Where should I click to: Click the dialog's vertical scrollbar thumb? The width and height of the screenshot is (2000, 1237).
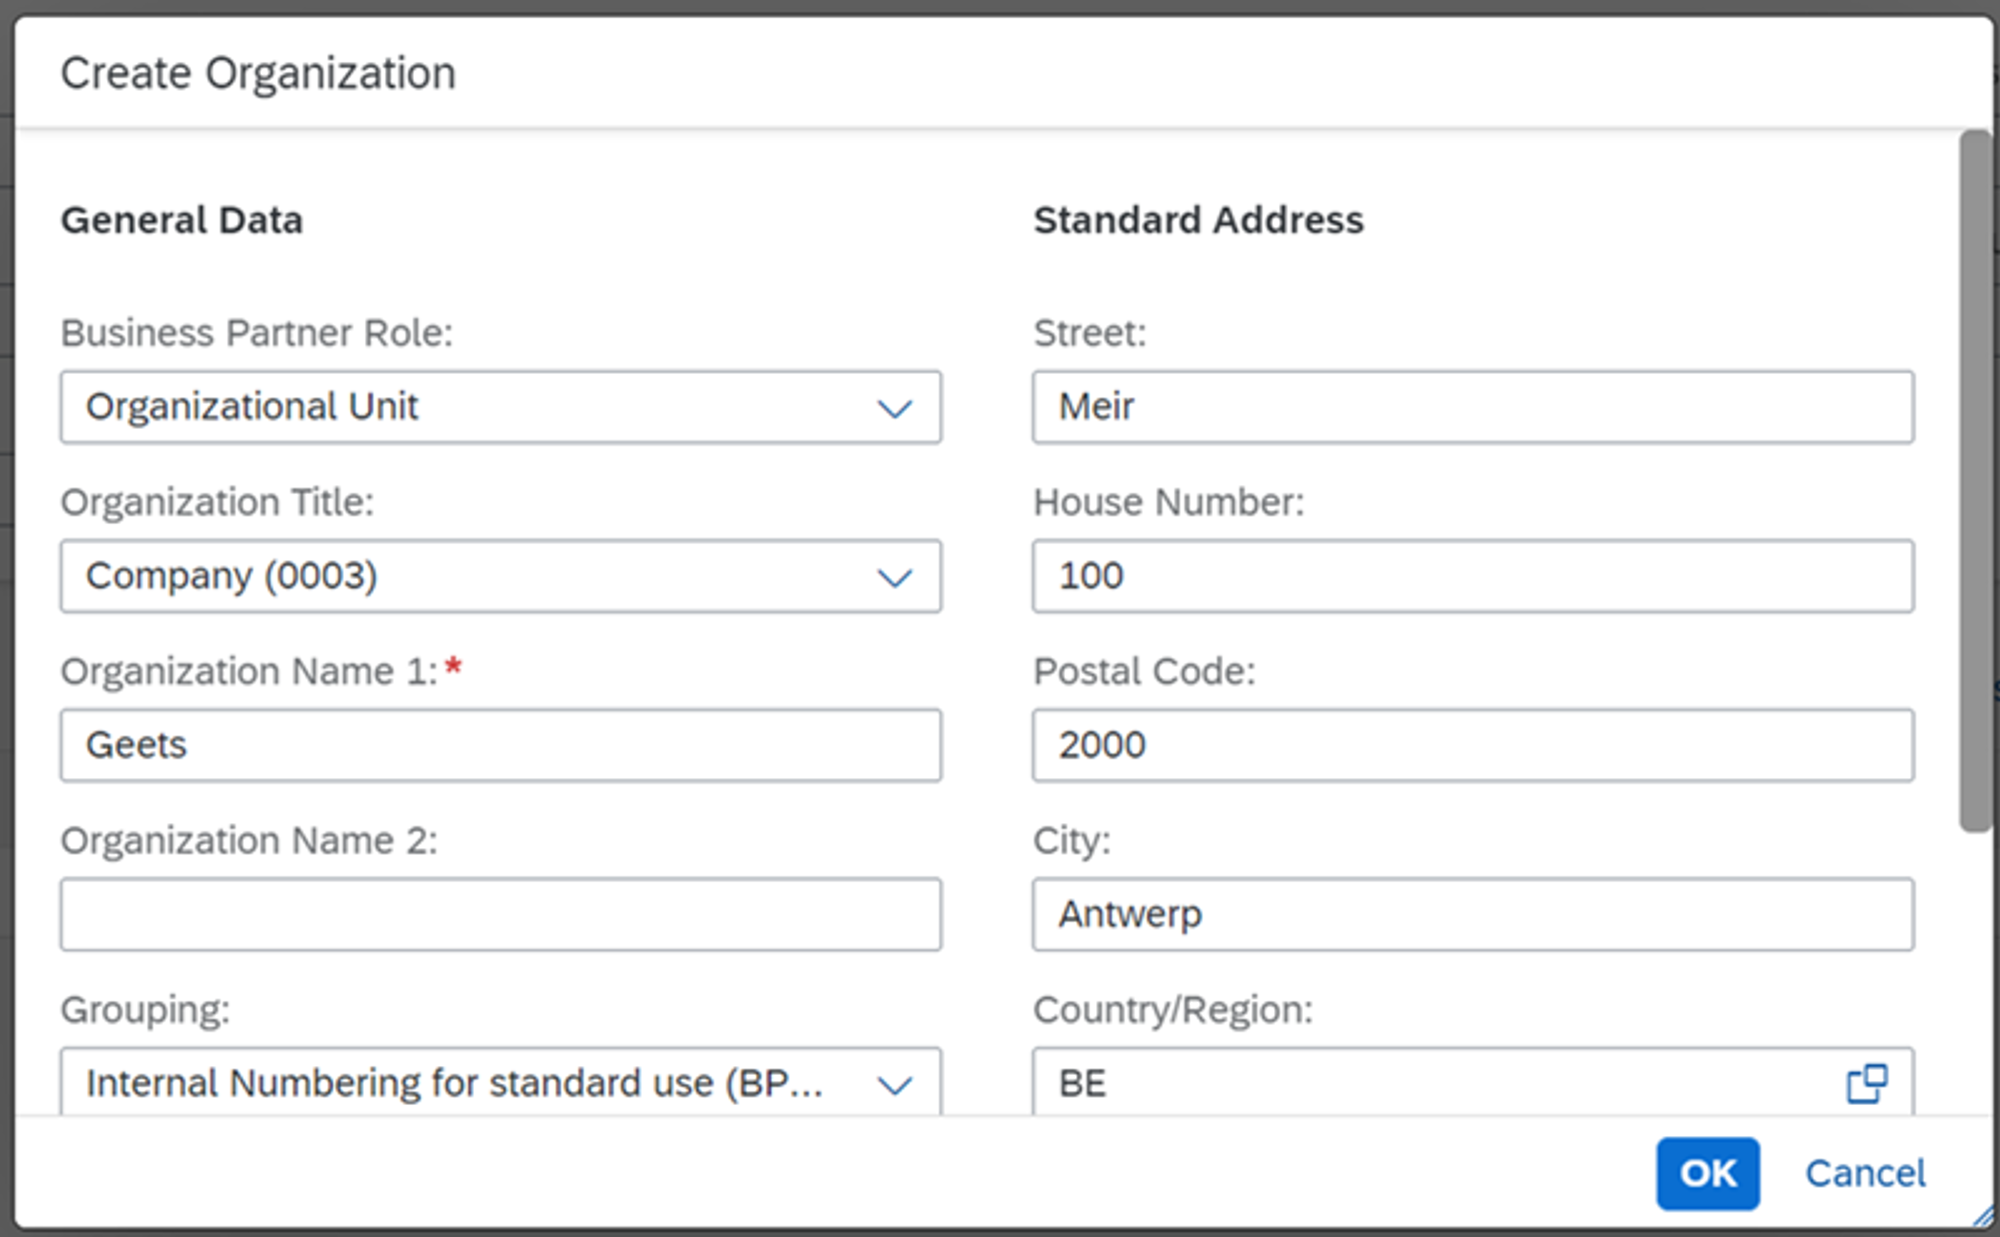click(1975, 480)
